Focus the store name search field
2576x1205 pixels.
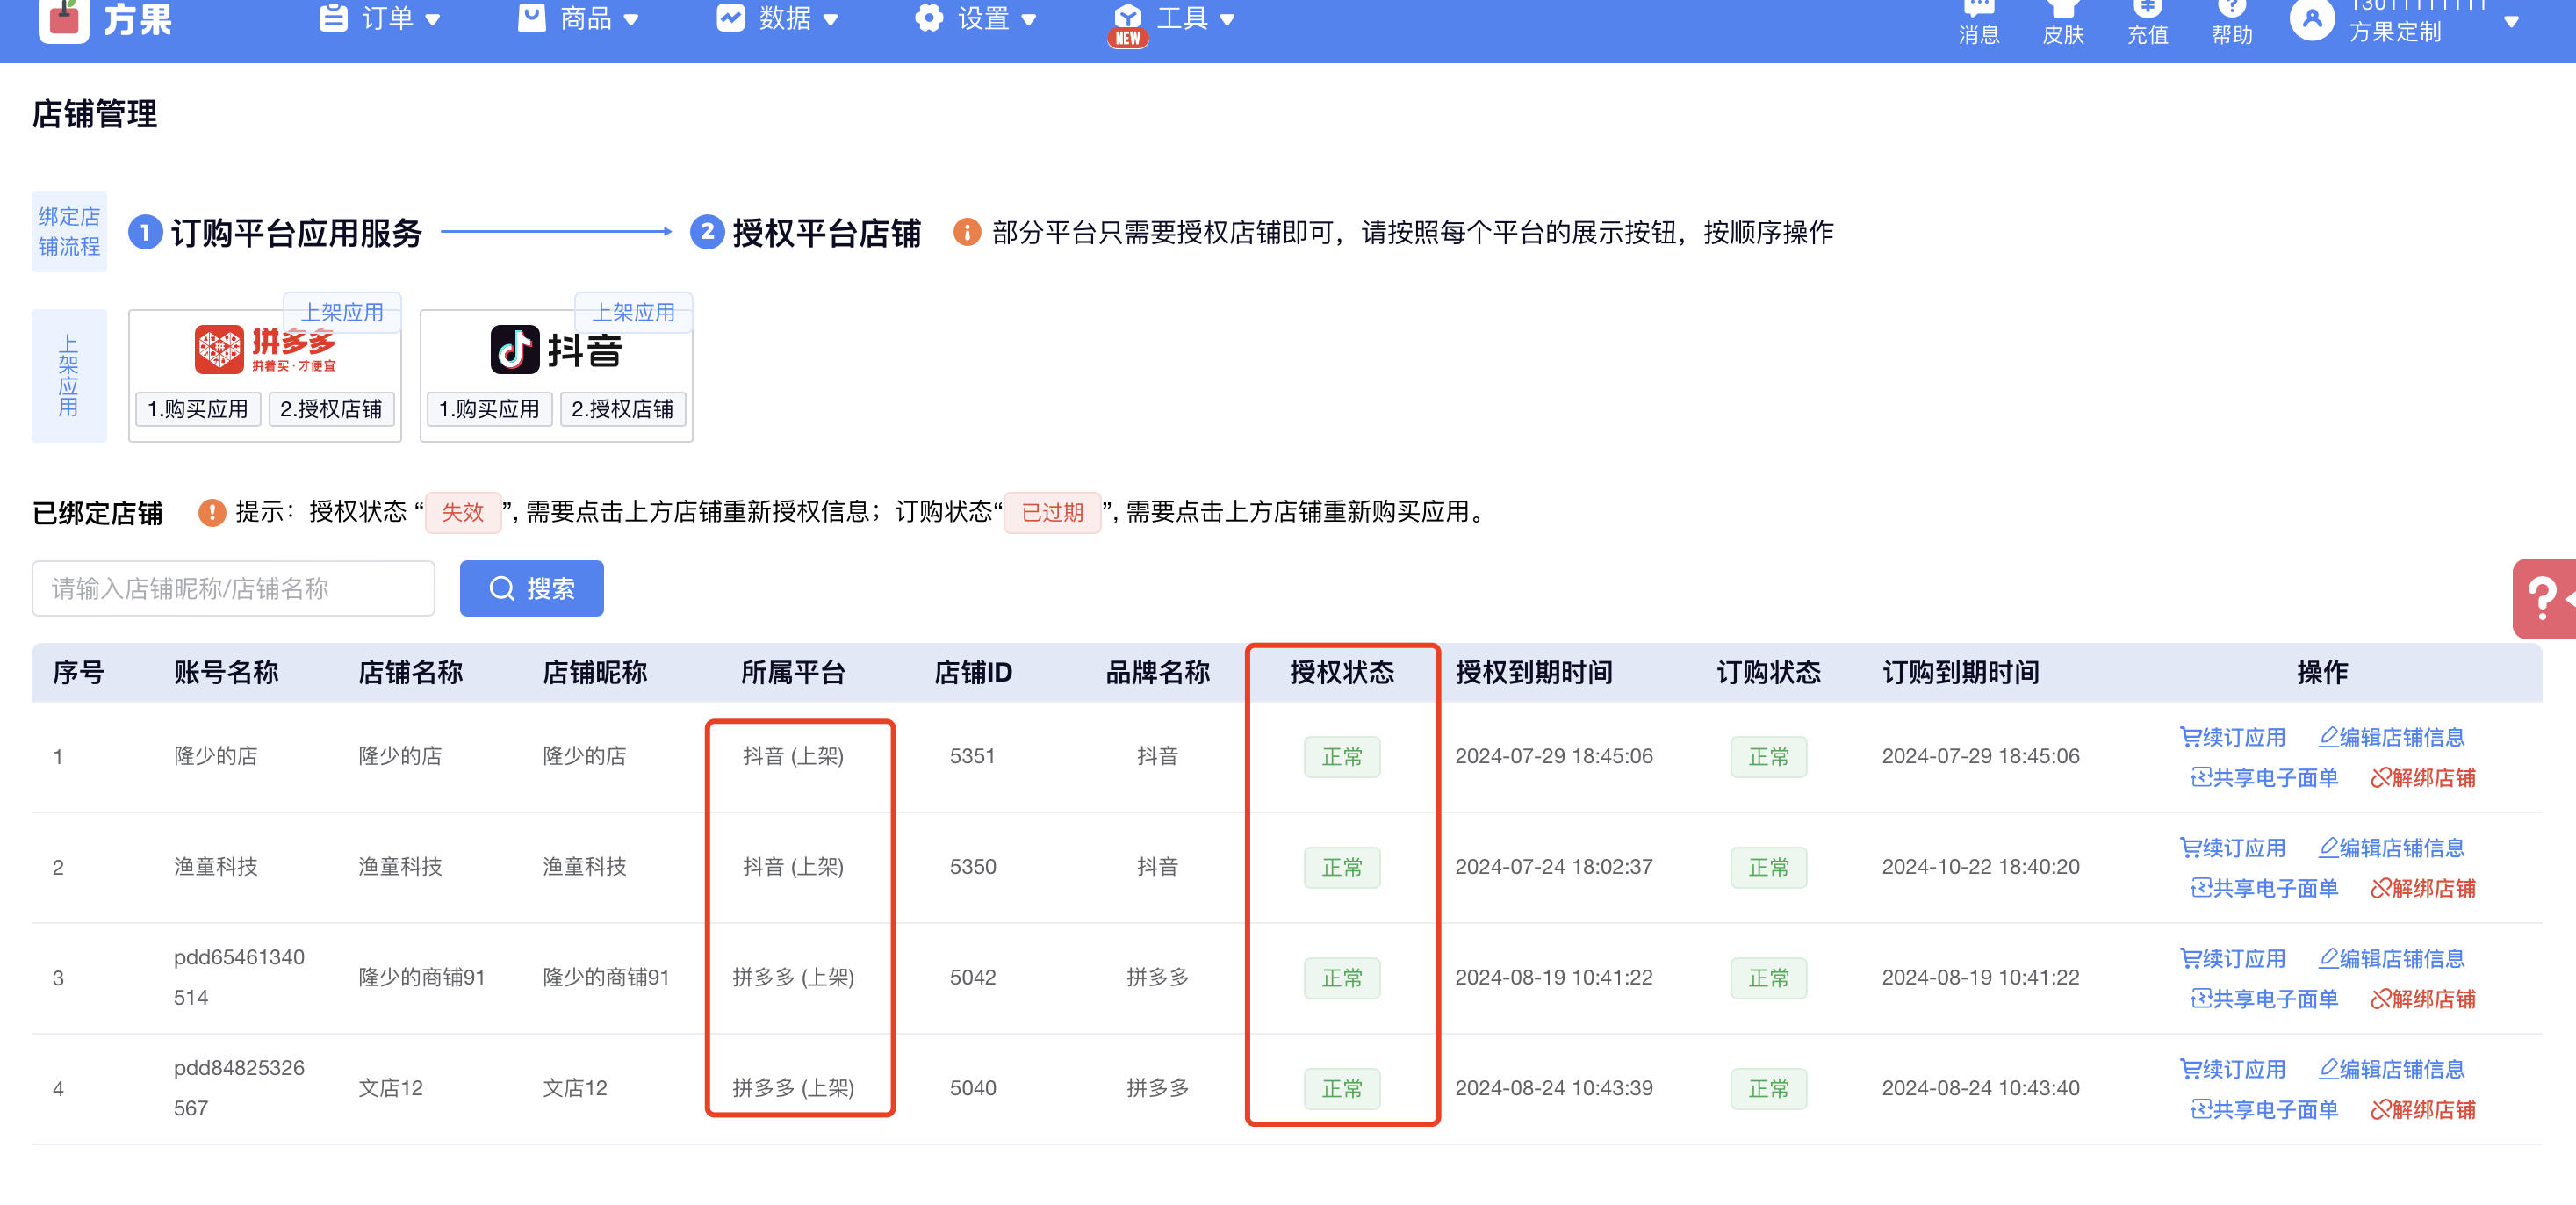click(233, 588)
